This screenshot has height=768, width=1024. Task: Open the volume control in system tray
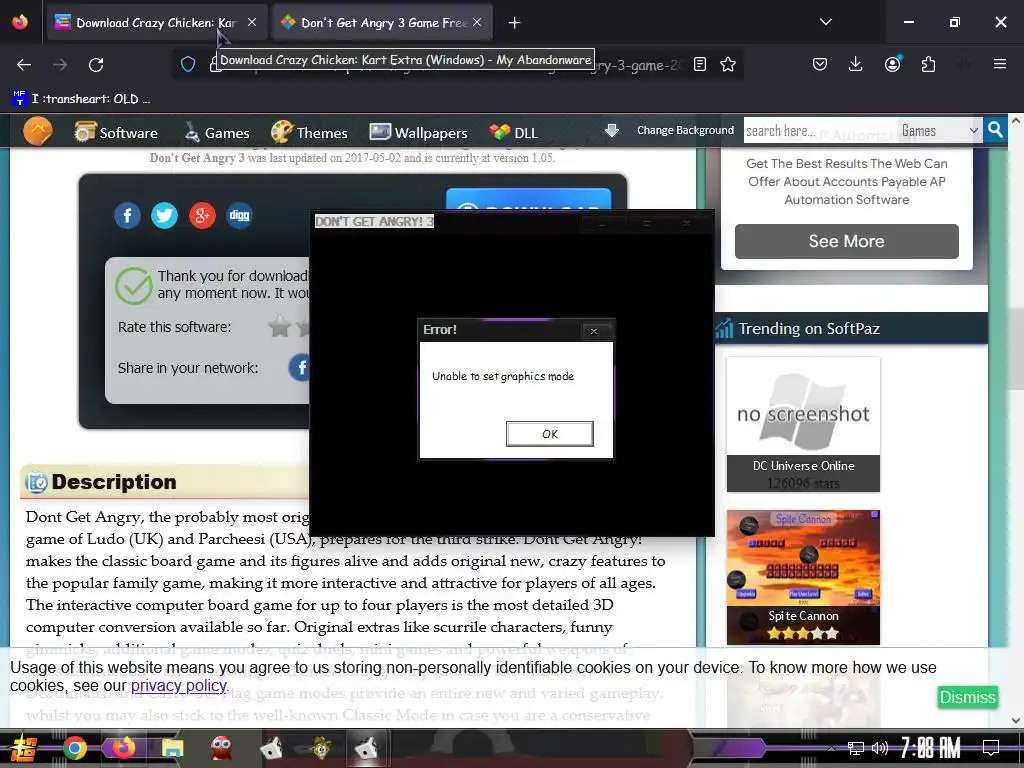click(x=880, y=748)
